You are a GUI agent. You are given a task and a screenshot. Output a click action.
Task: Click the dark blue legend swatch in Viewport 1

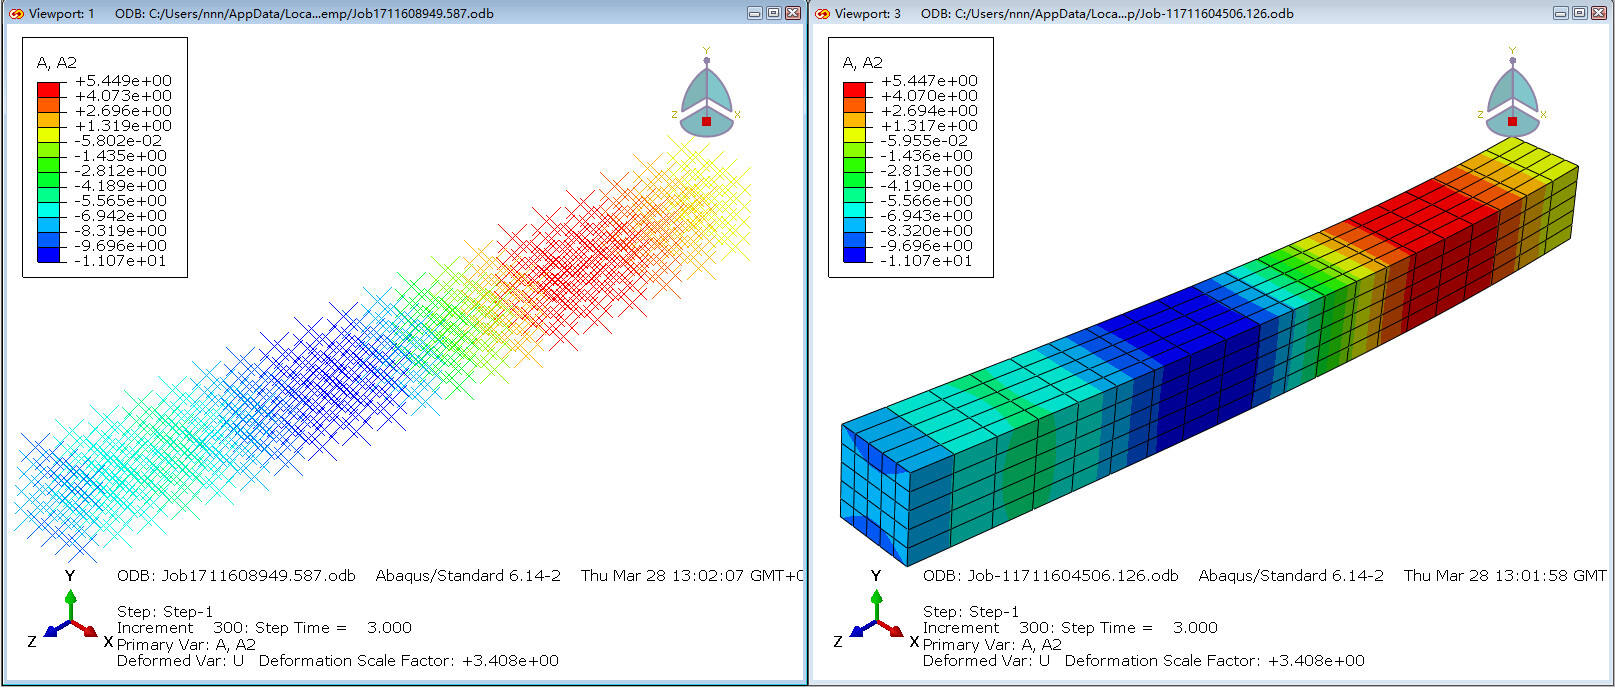click(x=49, y=254)
